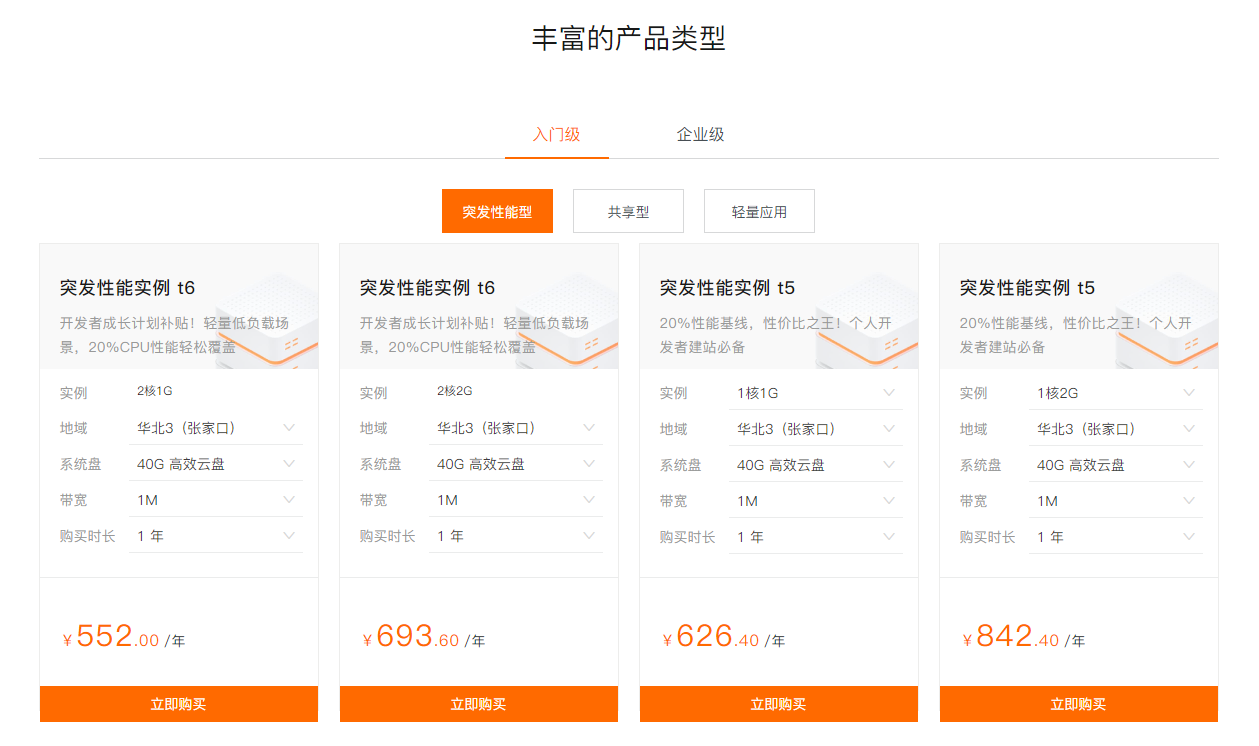
Task: Open 带宽 dropdown in the 1核2G t5 card
Action: (x=1116, y=501)
